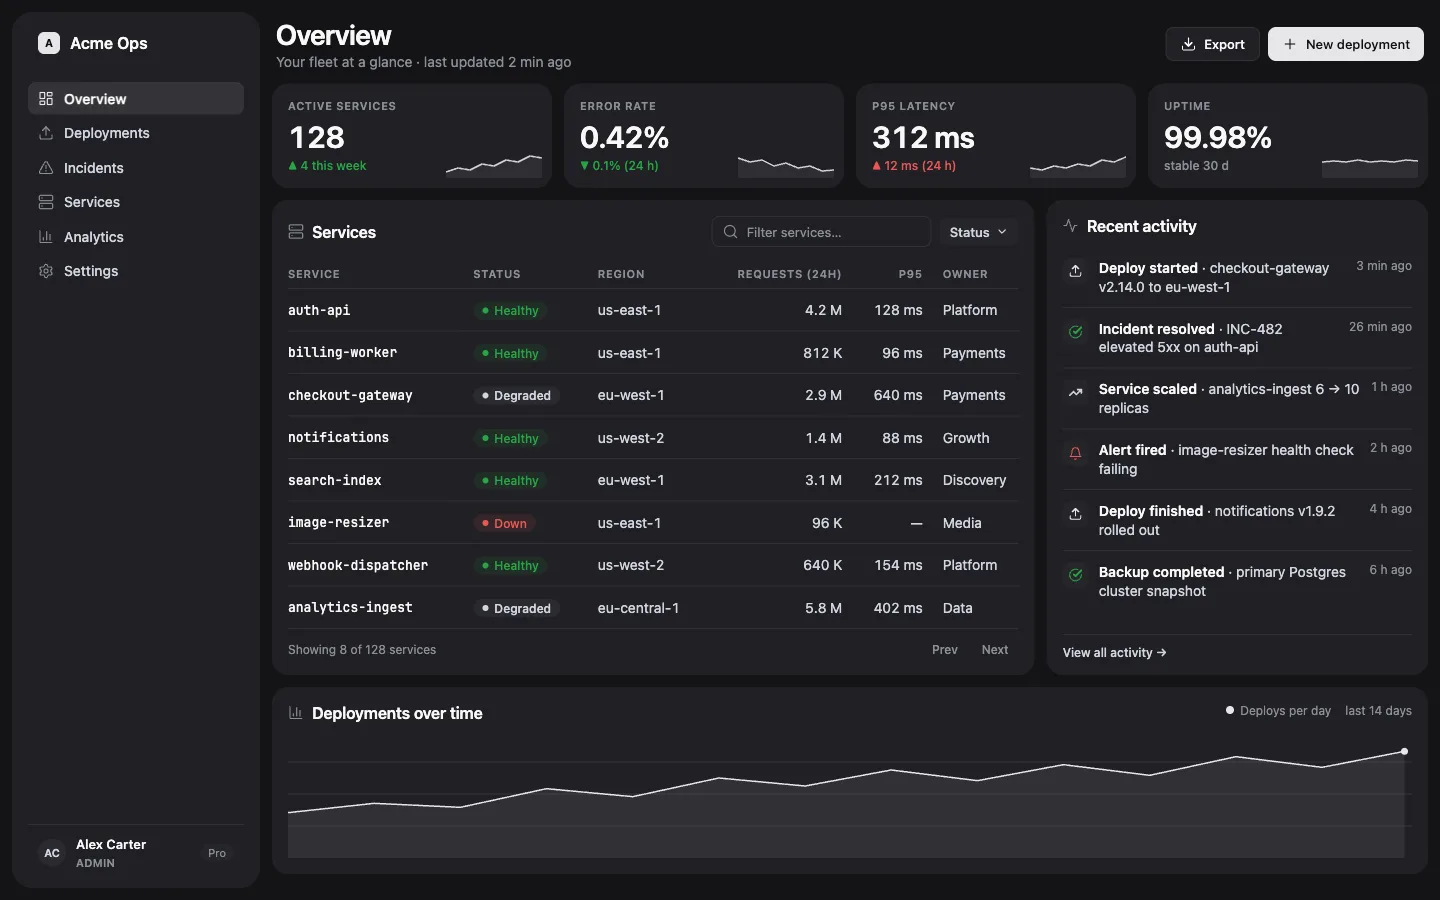Image resolution: width=1440 pixels, height=900 pixels.
Task: Click the Recent activity pulse icon
Action: pyautogui.click(x=1071, y=226)
